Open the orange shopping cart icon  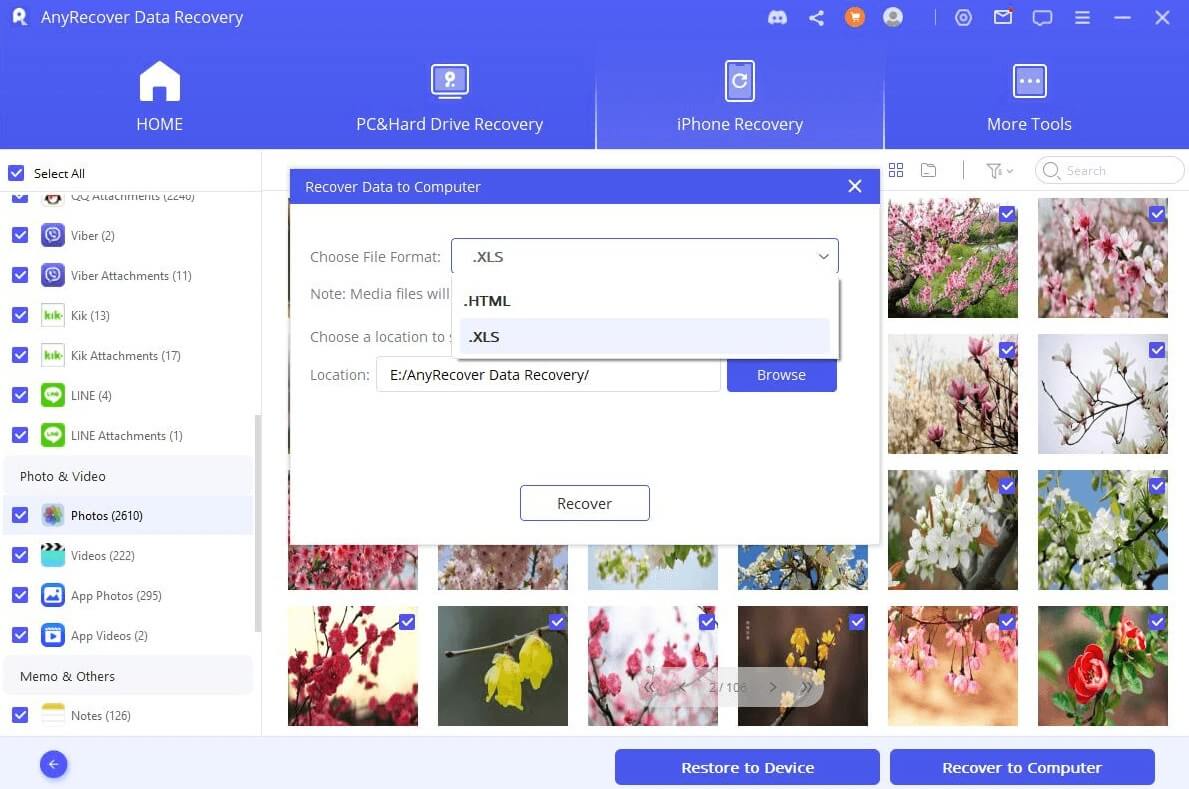click(x=855, y=17)
